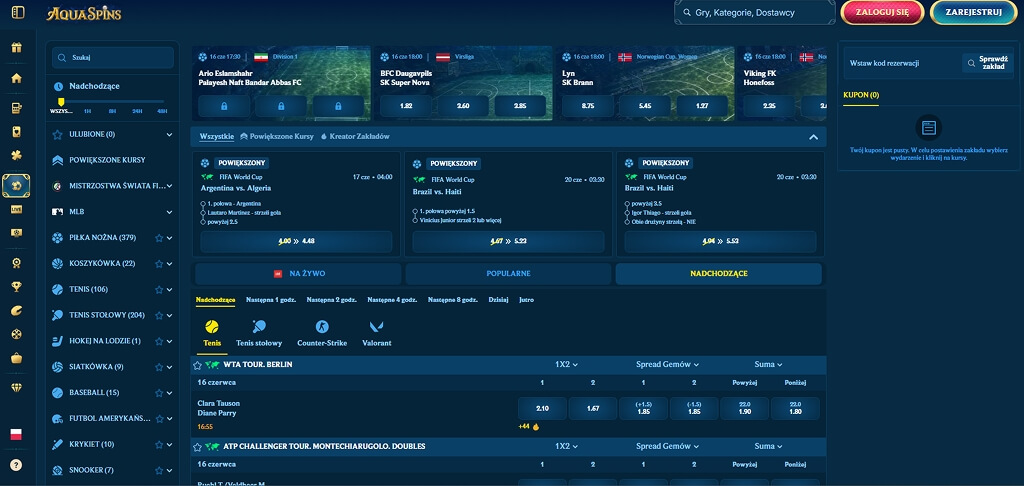The image size is (1024, 486).
Task: Select the highlighted soccer ball sports icon
Action: click(16, 186)
